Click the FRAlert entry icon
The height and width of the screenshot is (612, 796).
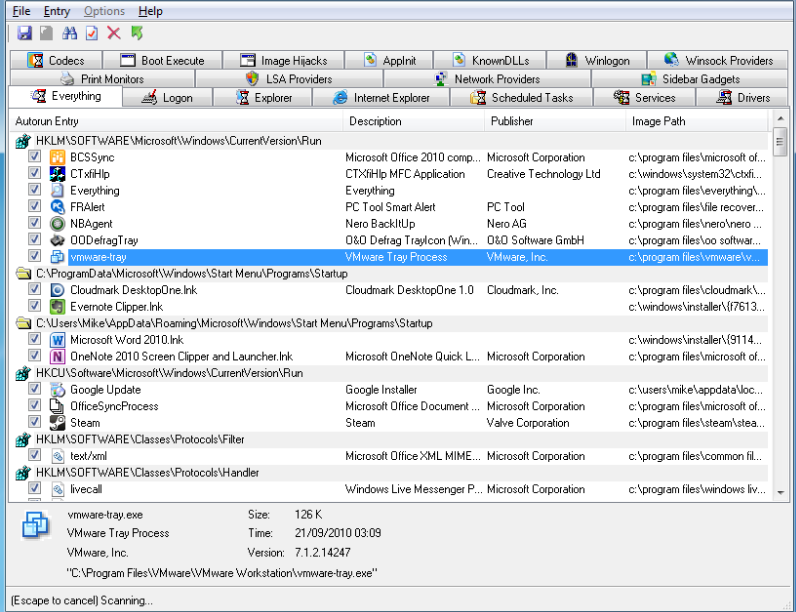[x=57, y=207]
